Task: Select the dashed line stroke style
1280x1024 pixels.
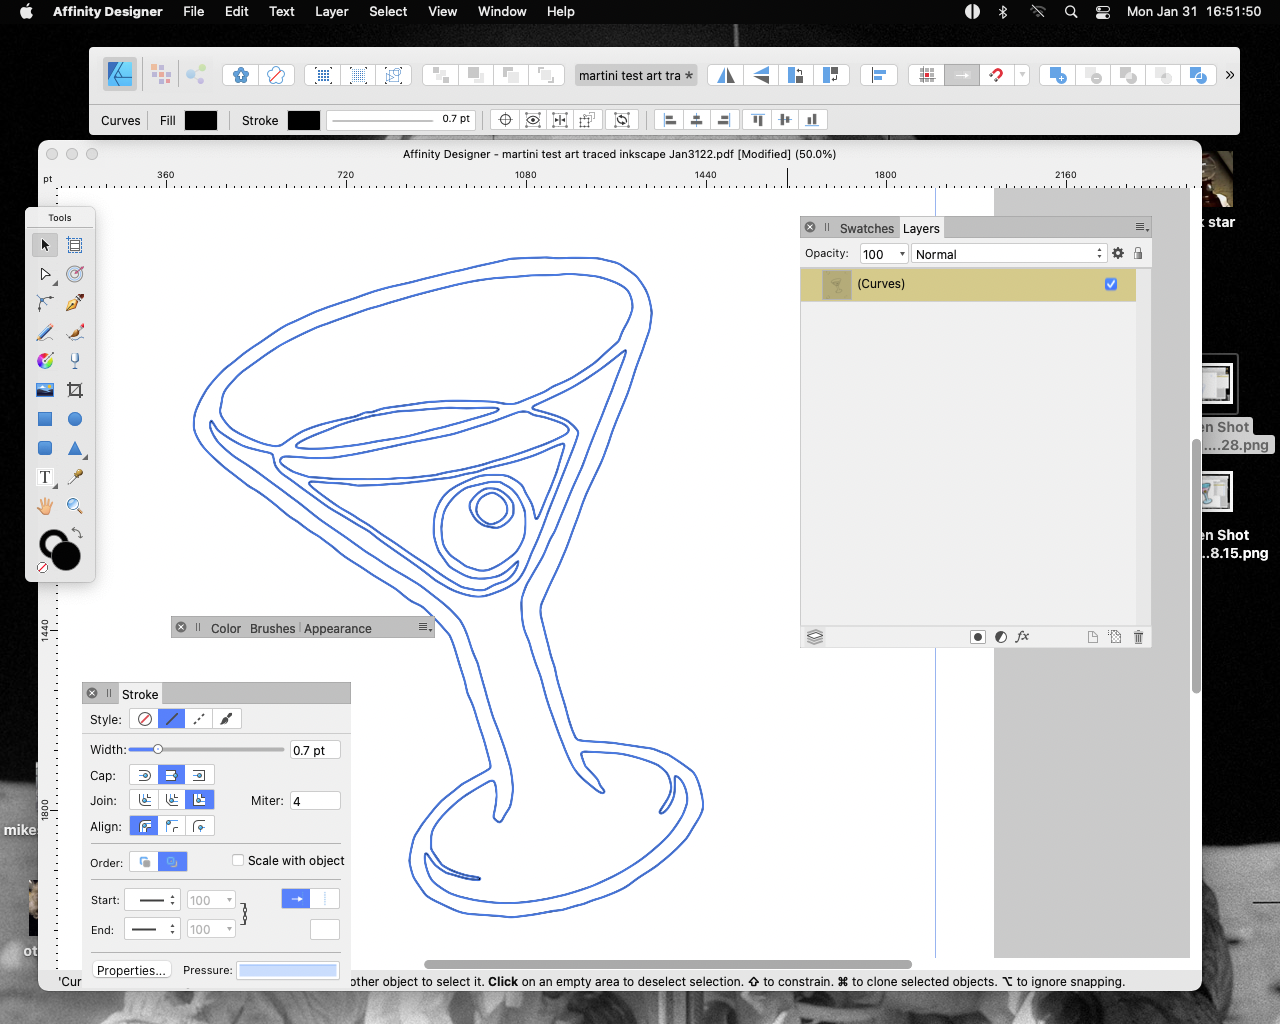Action: click(197, 718)
